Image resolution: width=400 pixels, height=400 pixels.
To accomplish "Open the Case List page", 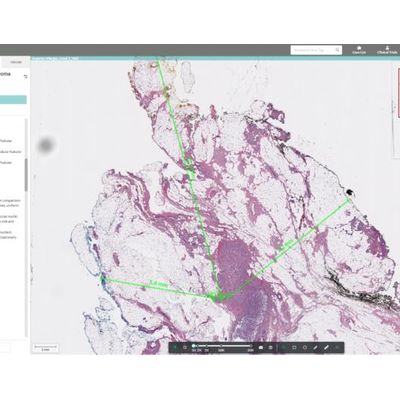I will pos(359,50).
